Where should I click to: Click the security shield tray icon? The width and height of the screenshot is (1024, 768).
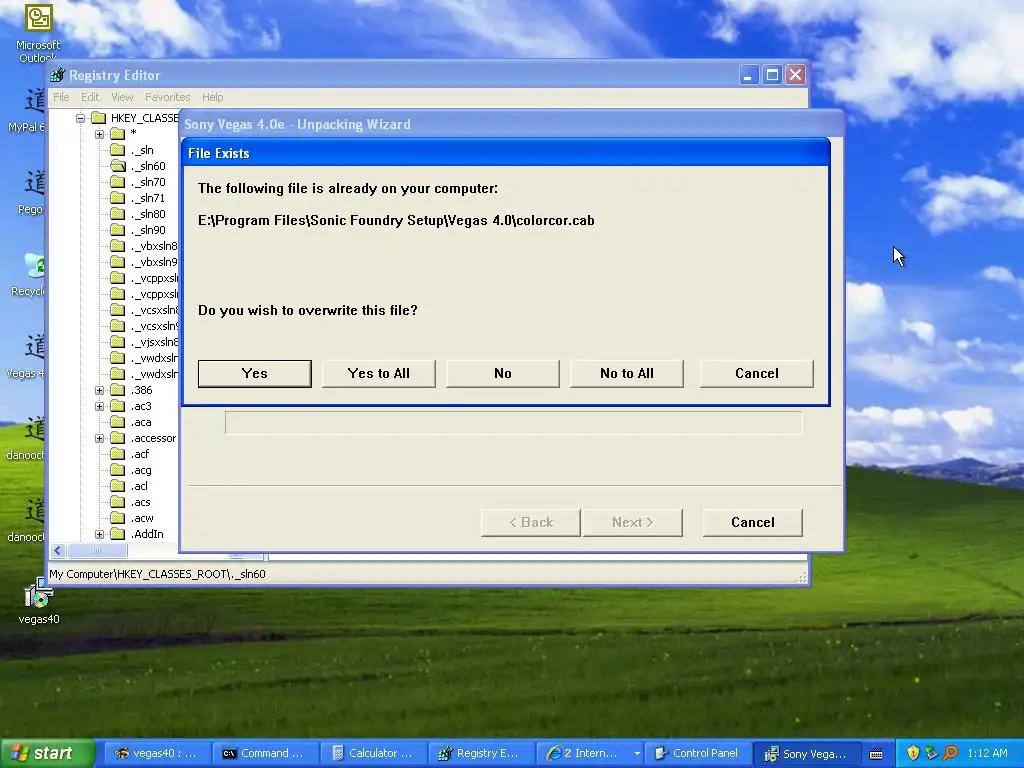[914, 754]
